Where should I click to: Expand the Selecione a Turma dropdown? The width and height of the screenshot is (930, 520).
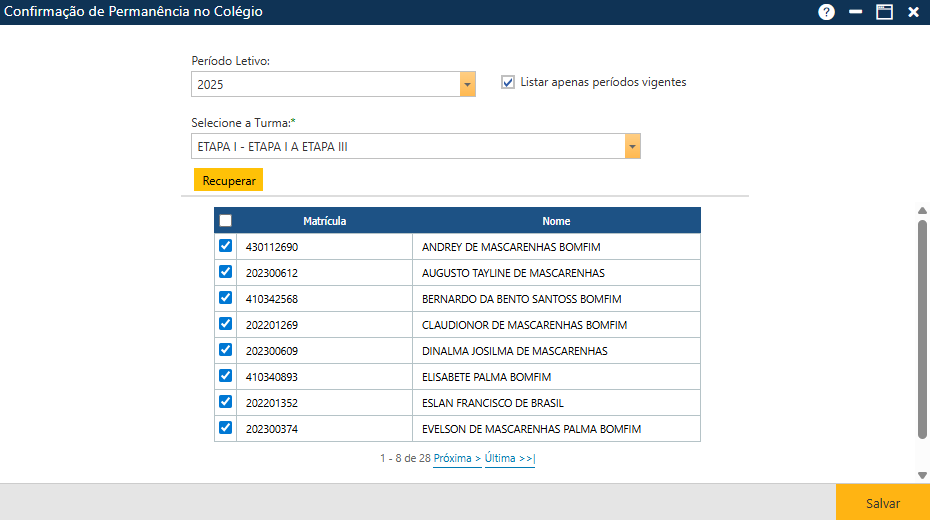[x=632, y=147]
